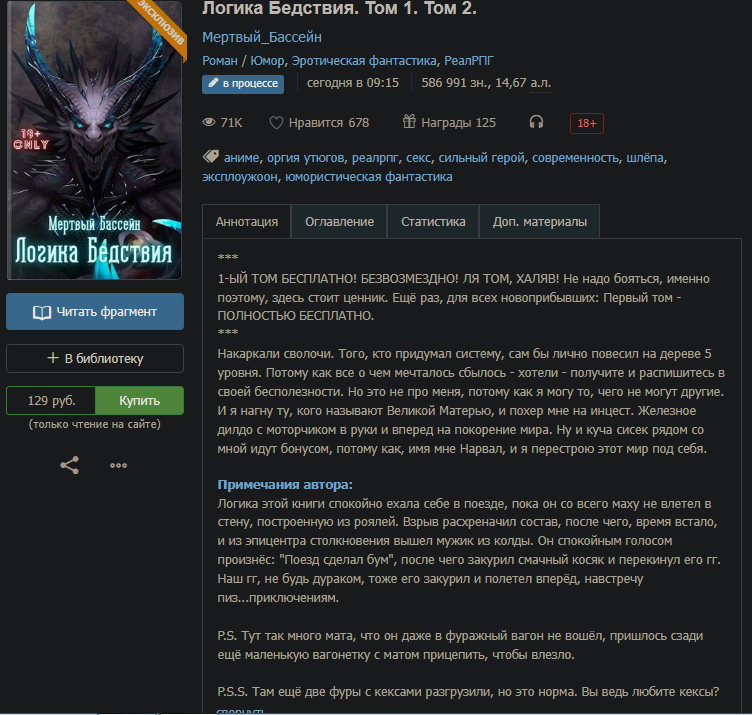This screenshot has width=752, height=715.
Task: Click the в процессе status badge
Action: click(x=243, y=84)
